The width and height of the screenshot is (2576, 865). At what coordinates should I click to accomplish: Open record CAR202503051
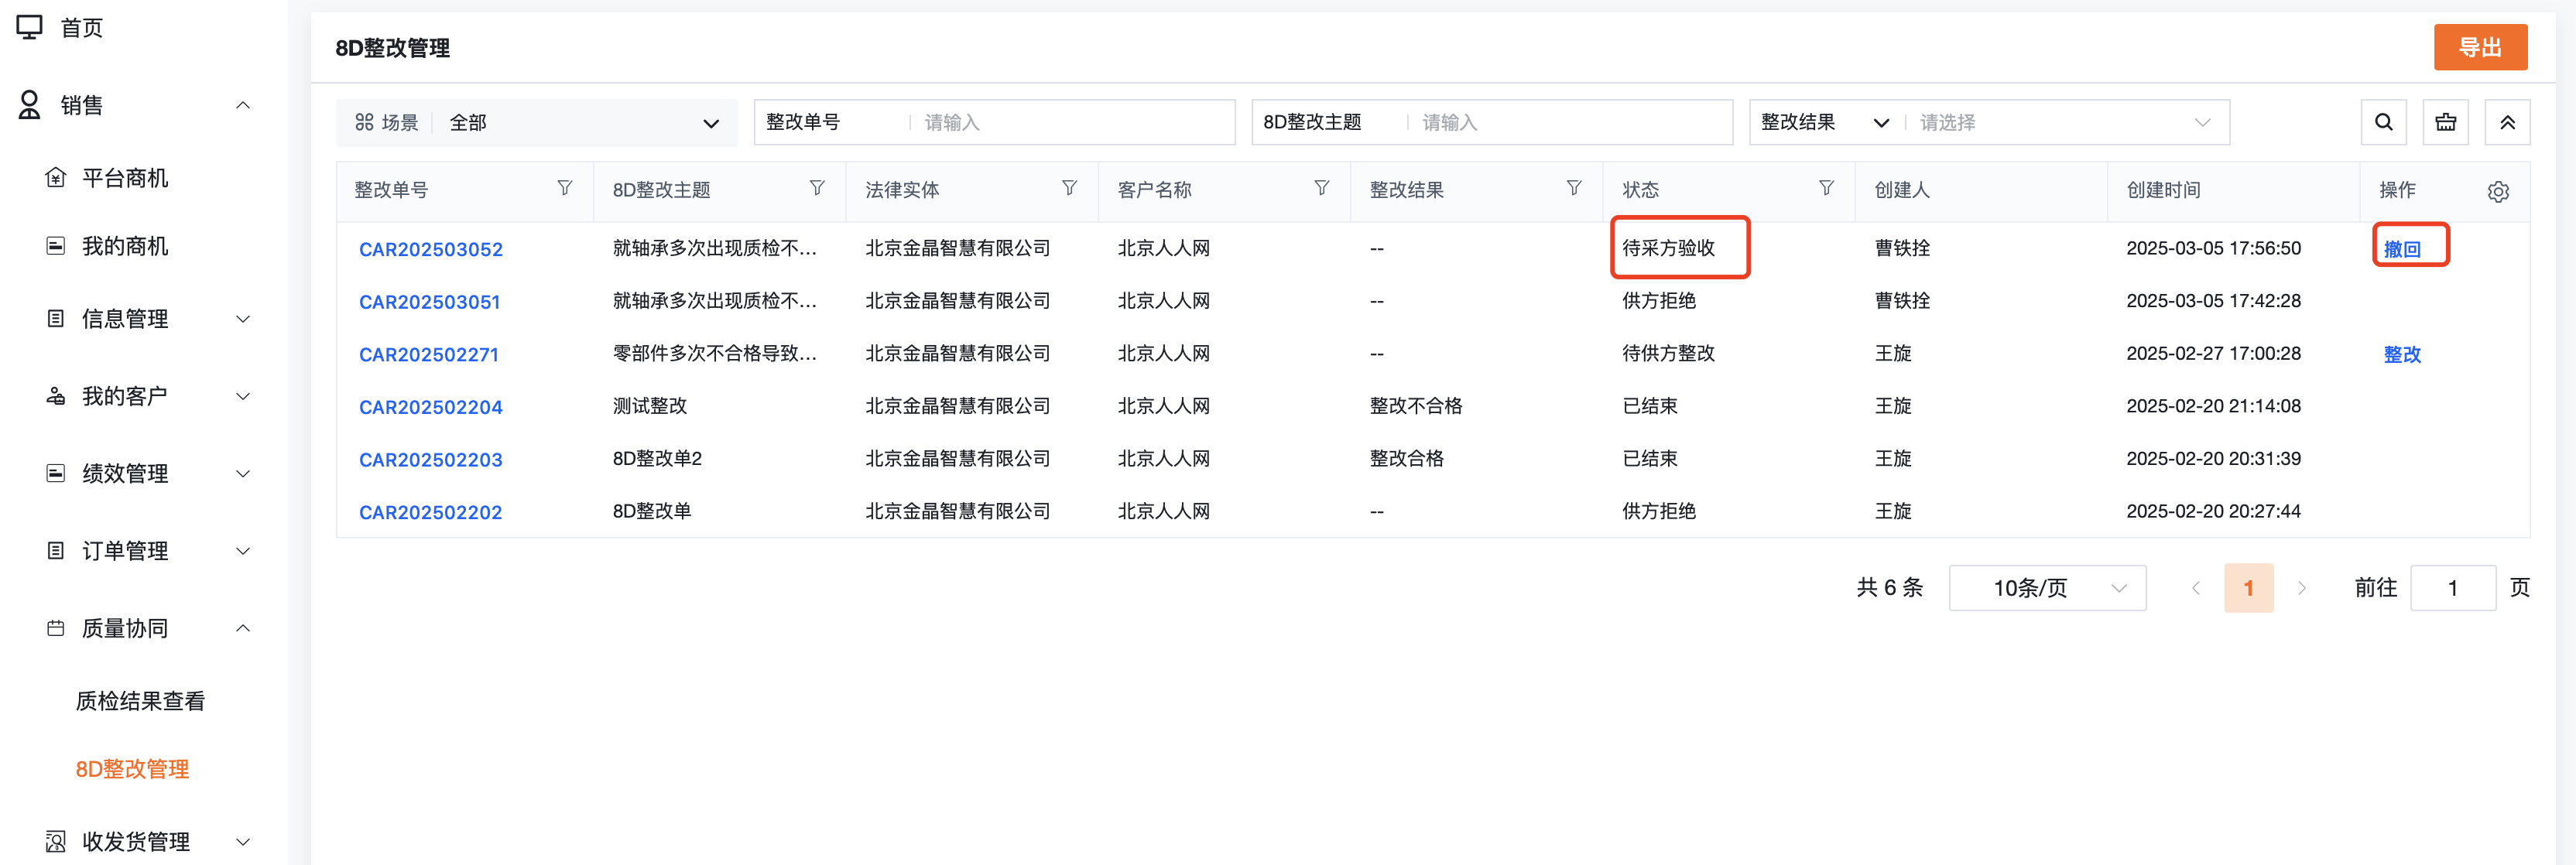(430, 302)
